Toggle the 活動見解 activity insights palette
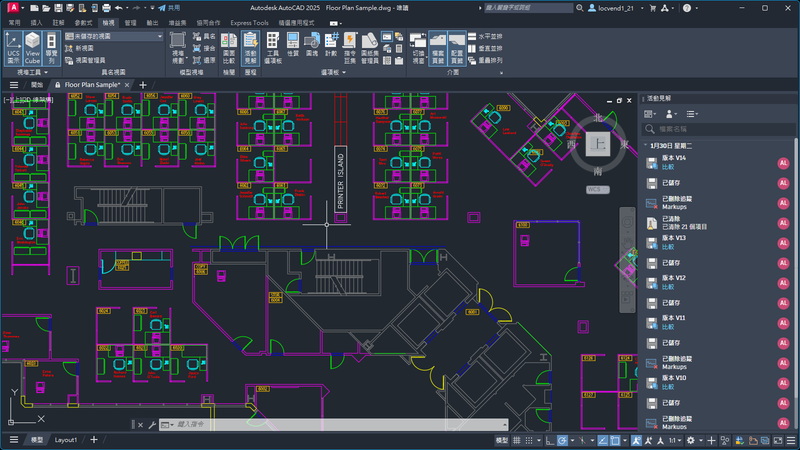 [250, 48]
